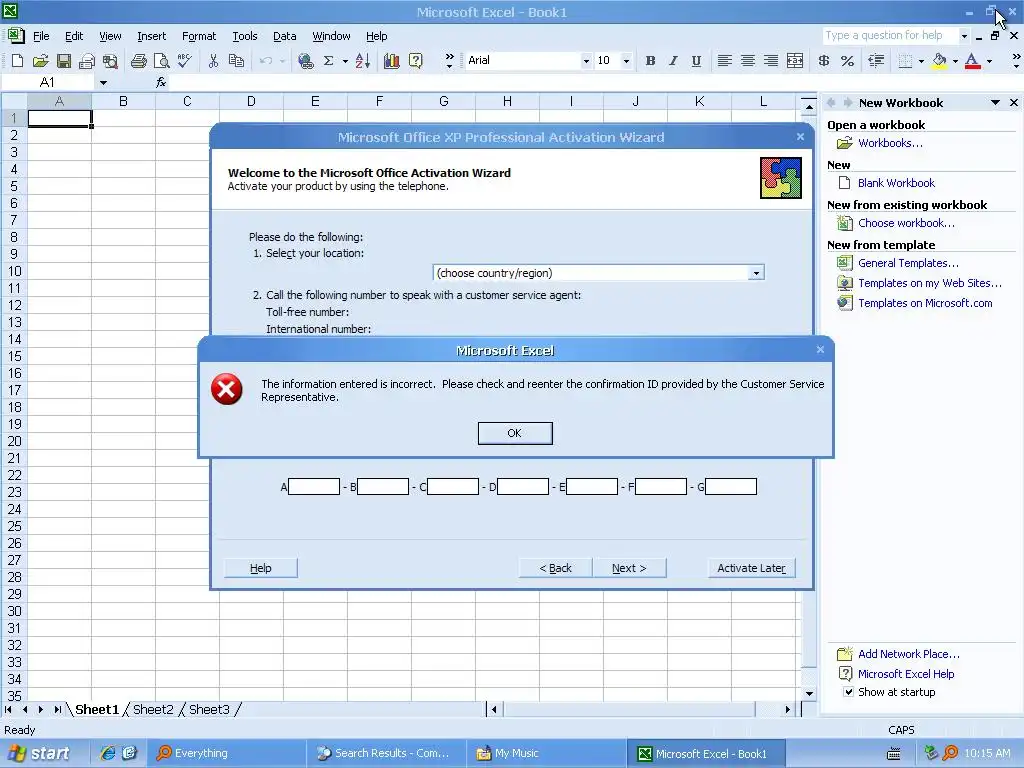Click the Decrease Indent icon
The height and width of the screenshot is (768, 1024).
tap(876, 61)
